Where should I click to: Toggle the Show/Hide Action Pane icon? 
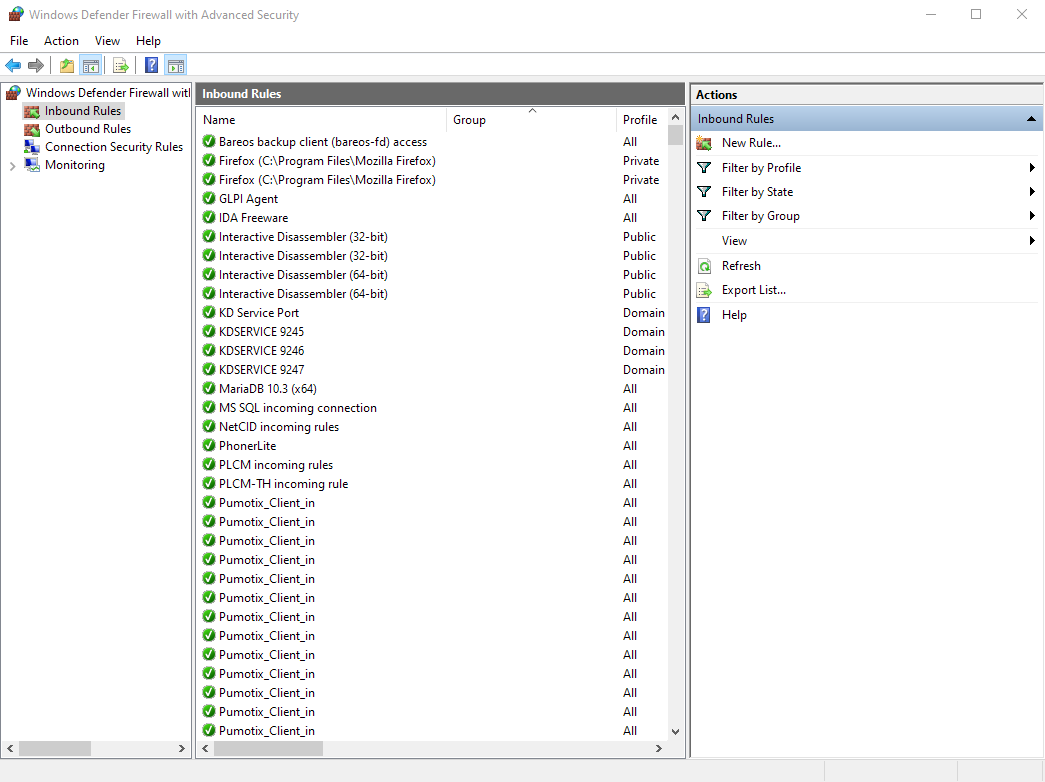[176, 65]
